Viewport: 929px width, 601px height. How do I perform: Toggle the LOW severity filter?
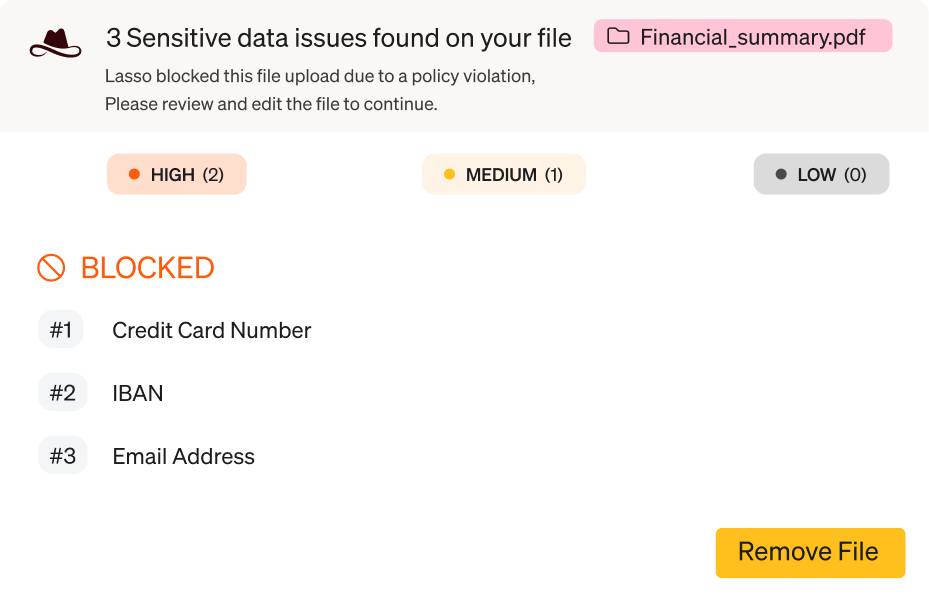[x=821, y=174]
